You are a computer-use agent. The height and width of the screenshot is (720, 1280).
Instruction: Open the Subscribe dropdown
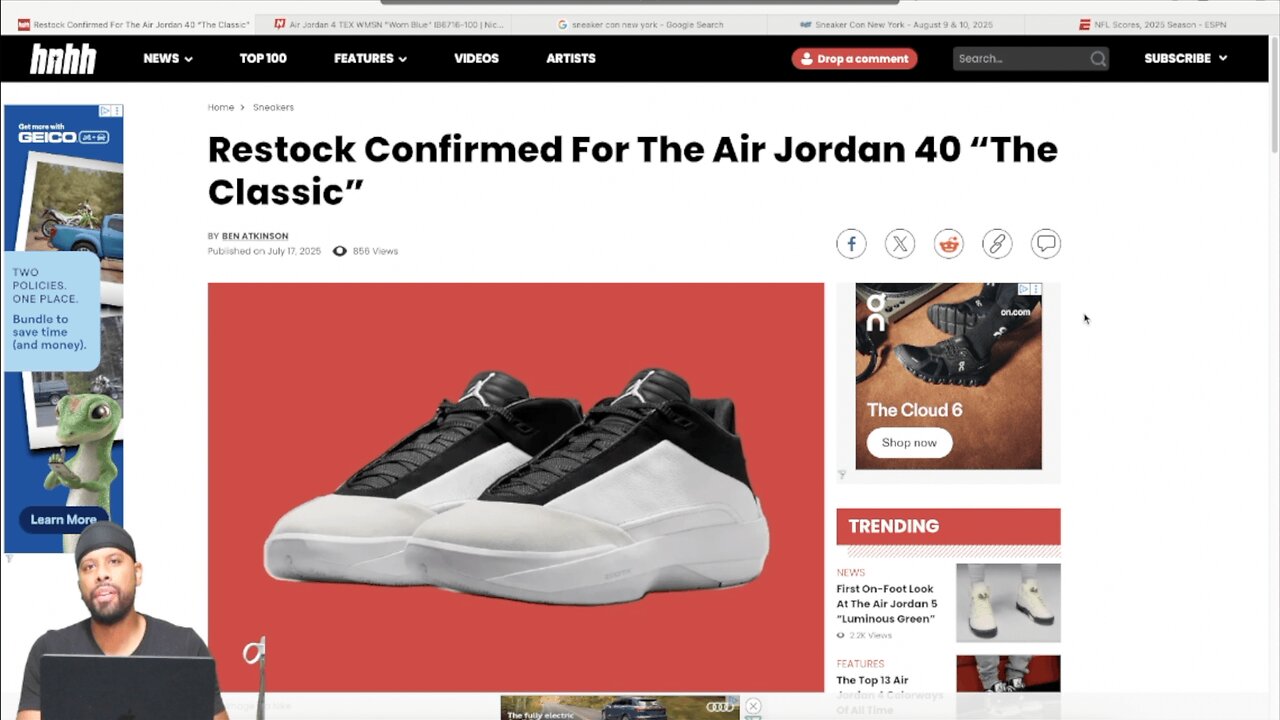click(x=1185, y=59)
